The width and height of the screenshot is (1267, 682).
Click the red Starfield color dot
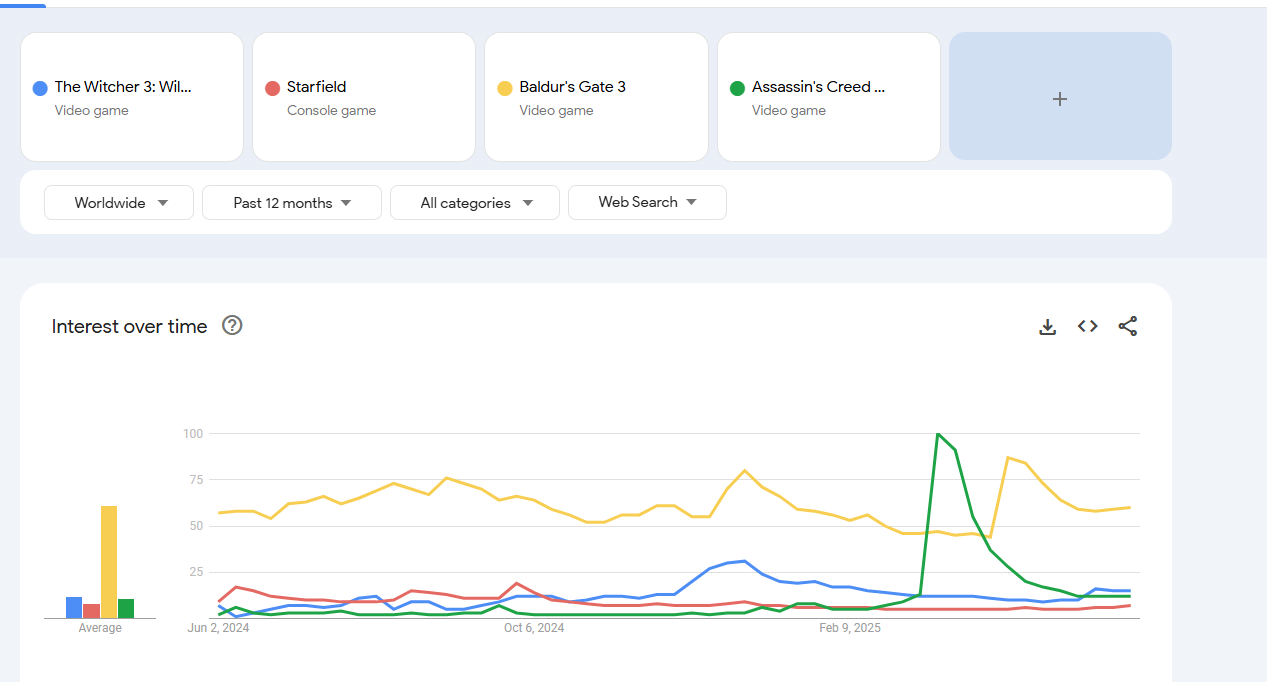click(272, 88)
